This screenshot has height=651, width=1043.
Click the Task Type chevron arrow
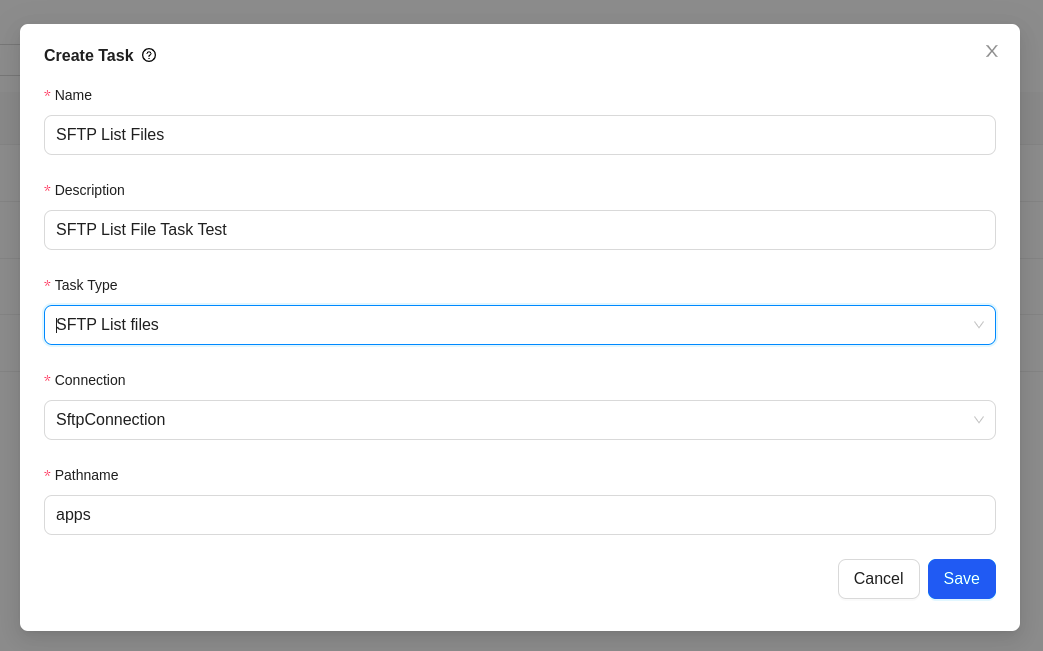[978, 325]
